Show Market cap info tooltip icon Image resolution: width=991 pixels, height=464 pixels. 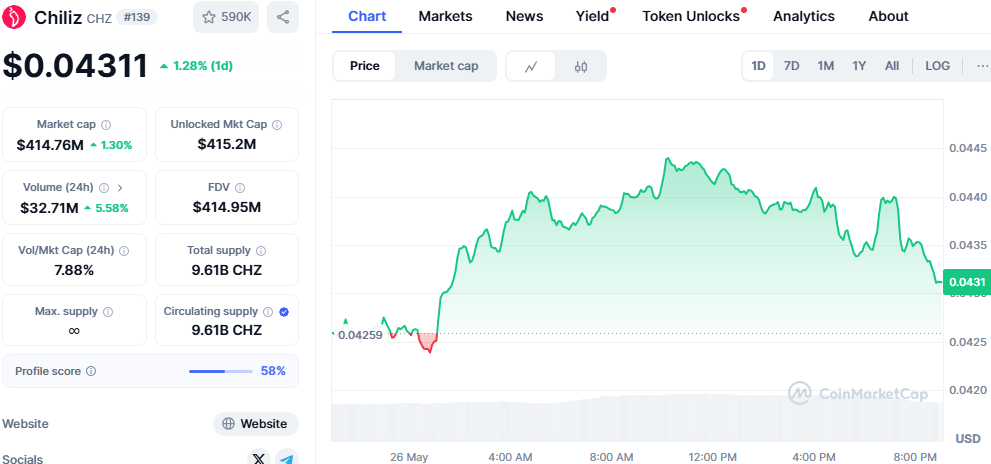(106, 125)
